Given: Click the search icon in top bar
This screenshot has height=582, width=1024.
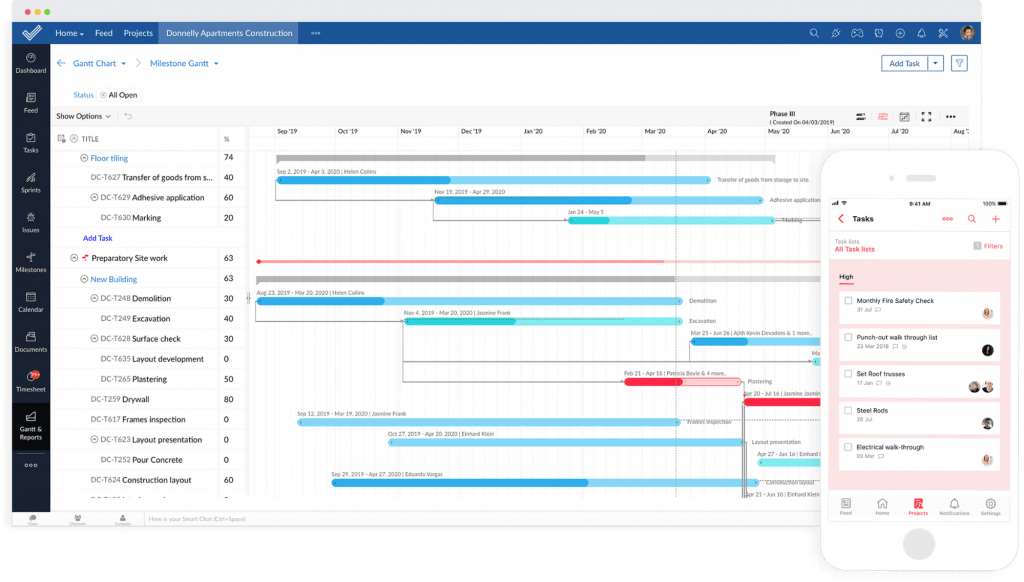Looking at the screenshot, I should [x=814, y=33].
